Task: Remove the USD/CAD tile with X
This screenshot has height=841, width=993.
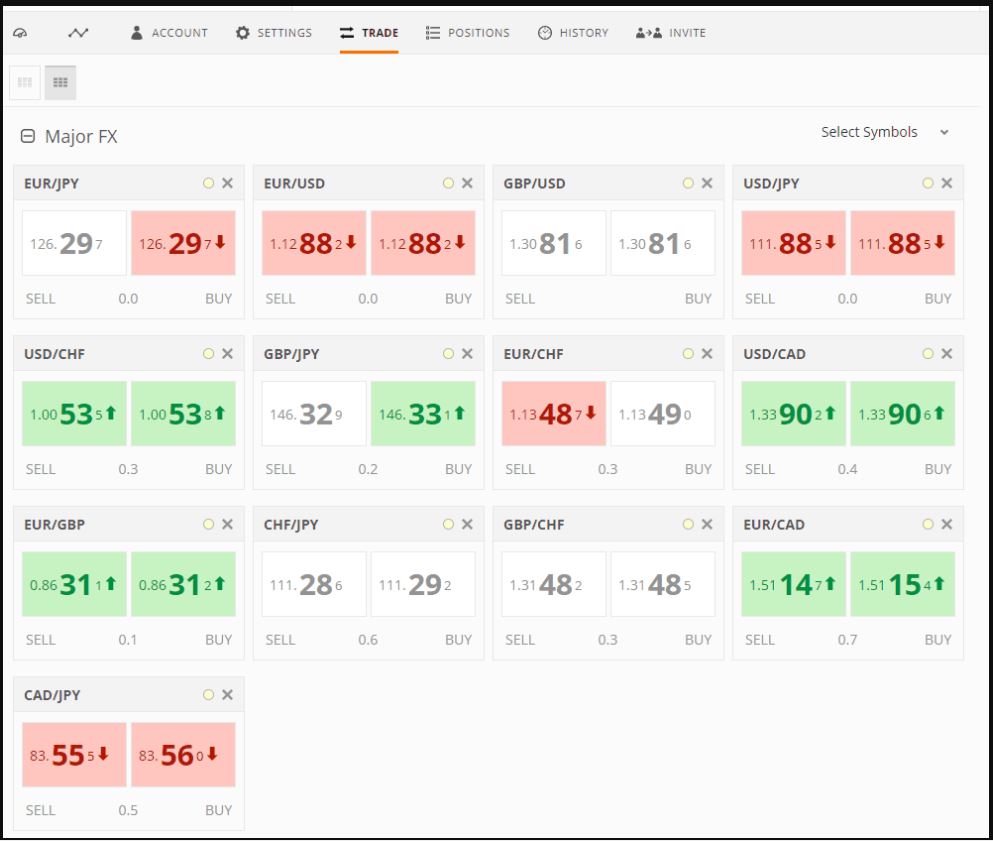Action: (x=946, y=354)
